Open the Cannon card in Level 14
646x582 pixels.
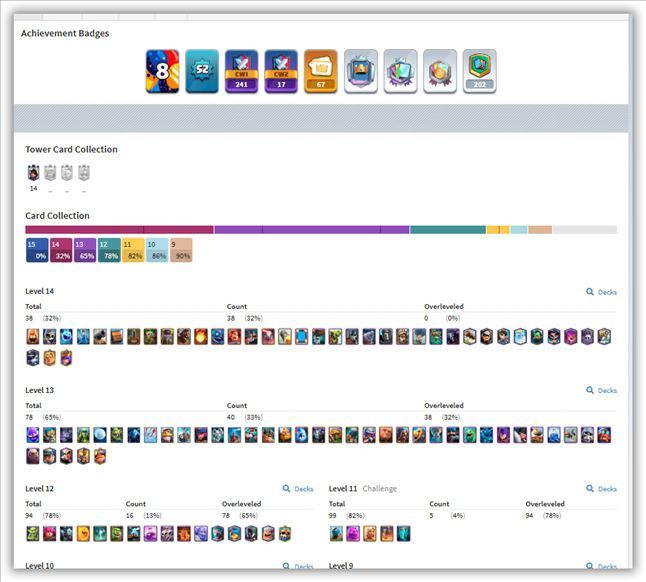click(100, 337)
